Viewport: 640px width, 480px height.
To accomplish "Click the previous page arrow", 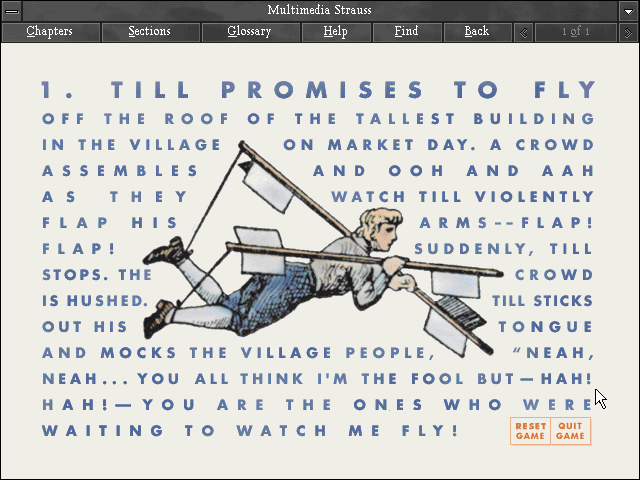I will point(524,32).
